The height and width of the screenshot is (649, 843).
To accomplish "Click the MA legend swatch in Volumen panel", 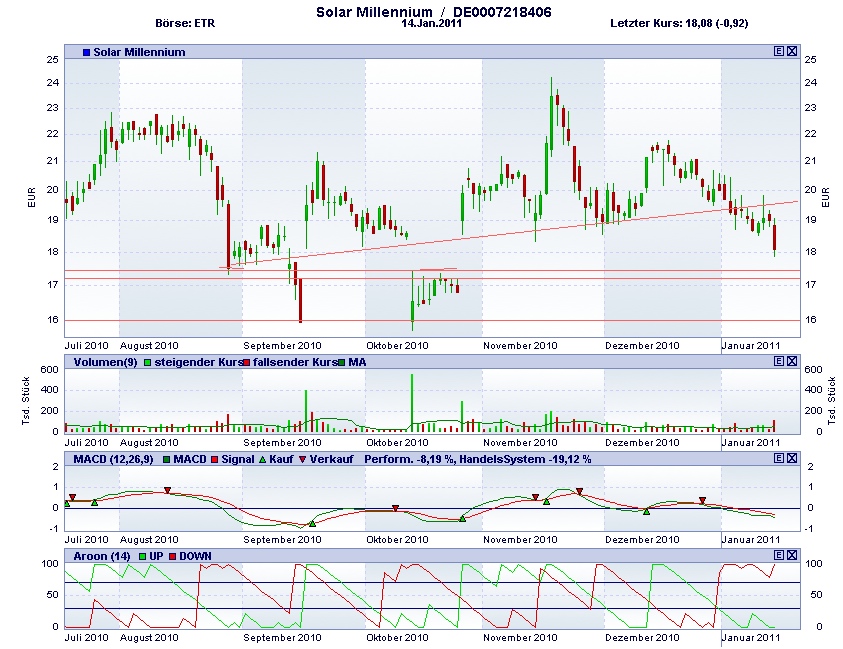I will pyautogui.click(x=342, y=362).
